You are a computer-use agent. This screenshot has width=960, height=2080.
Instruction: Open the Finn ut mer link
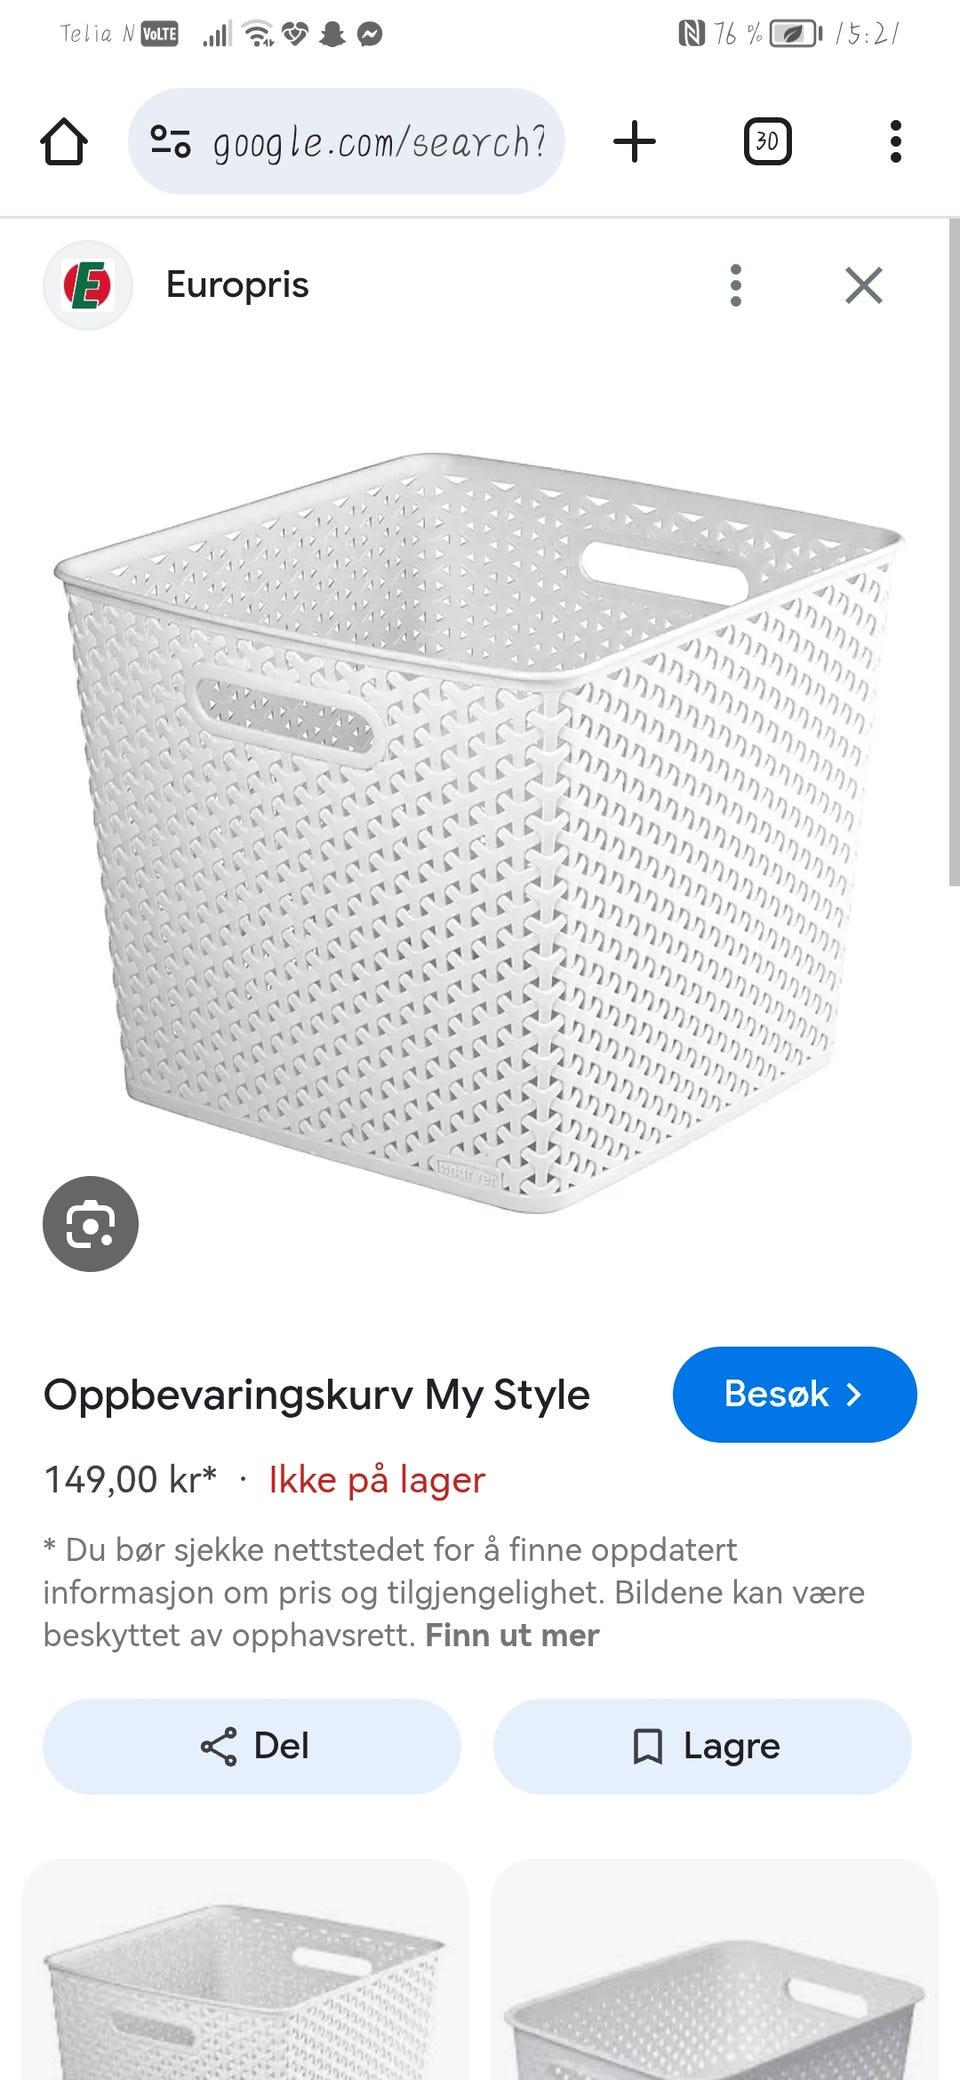(512, 1635)
